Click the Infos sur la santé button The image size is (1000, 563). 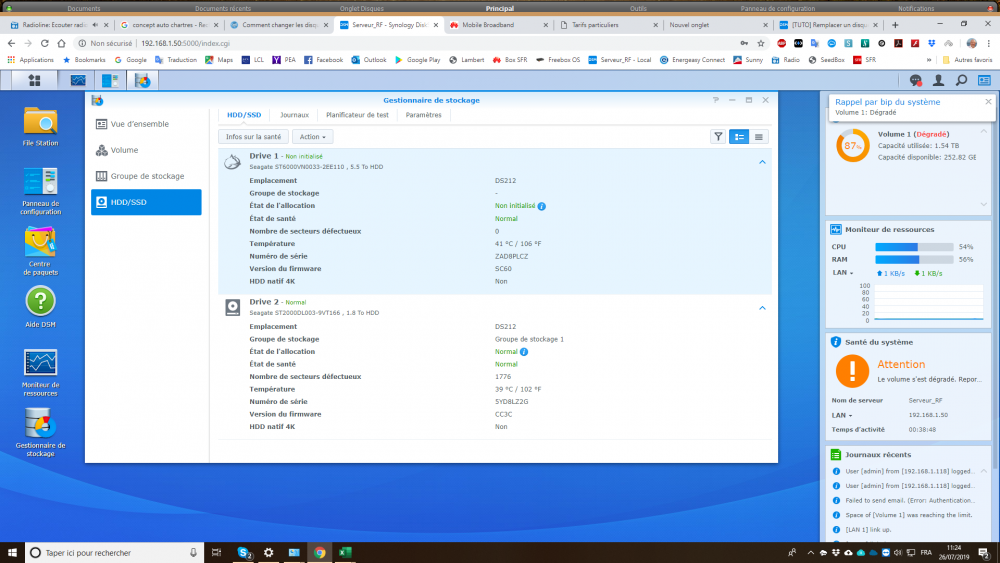[254, 136]
